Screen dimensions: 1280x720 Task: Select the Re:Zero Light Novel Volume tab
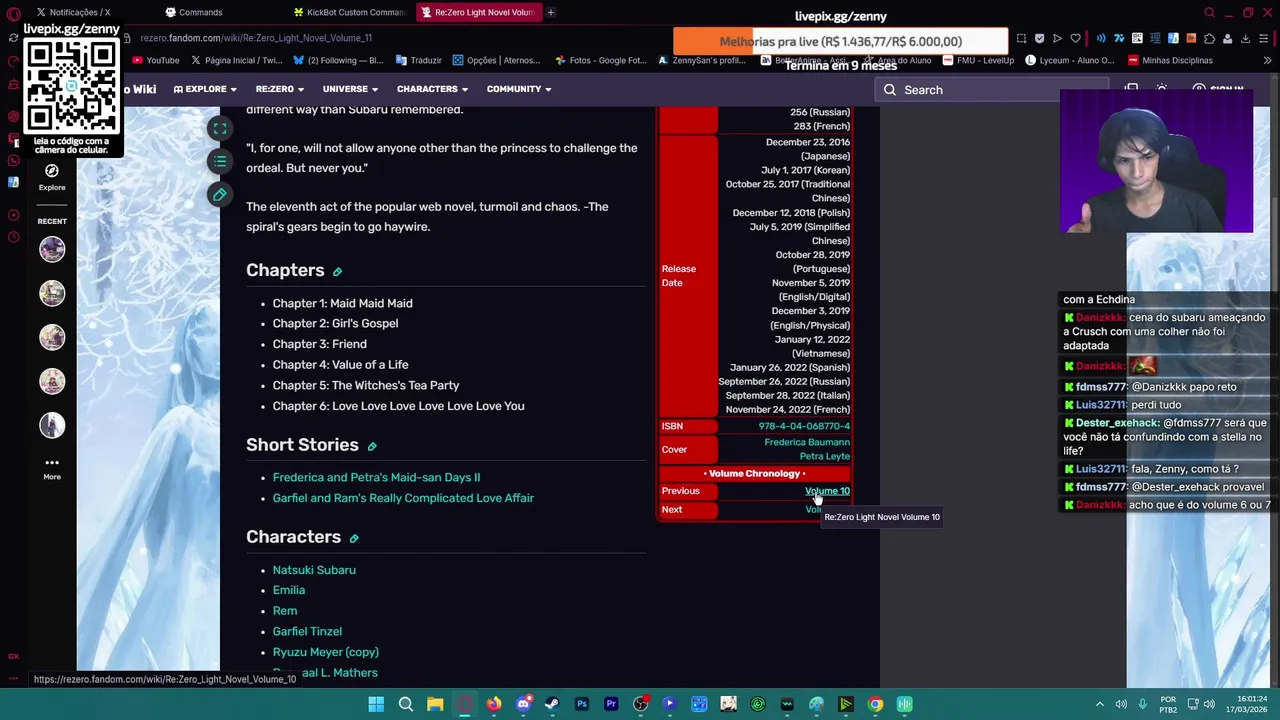pyautogui.click(x=477, y=12)
